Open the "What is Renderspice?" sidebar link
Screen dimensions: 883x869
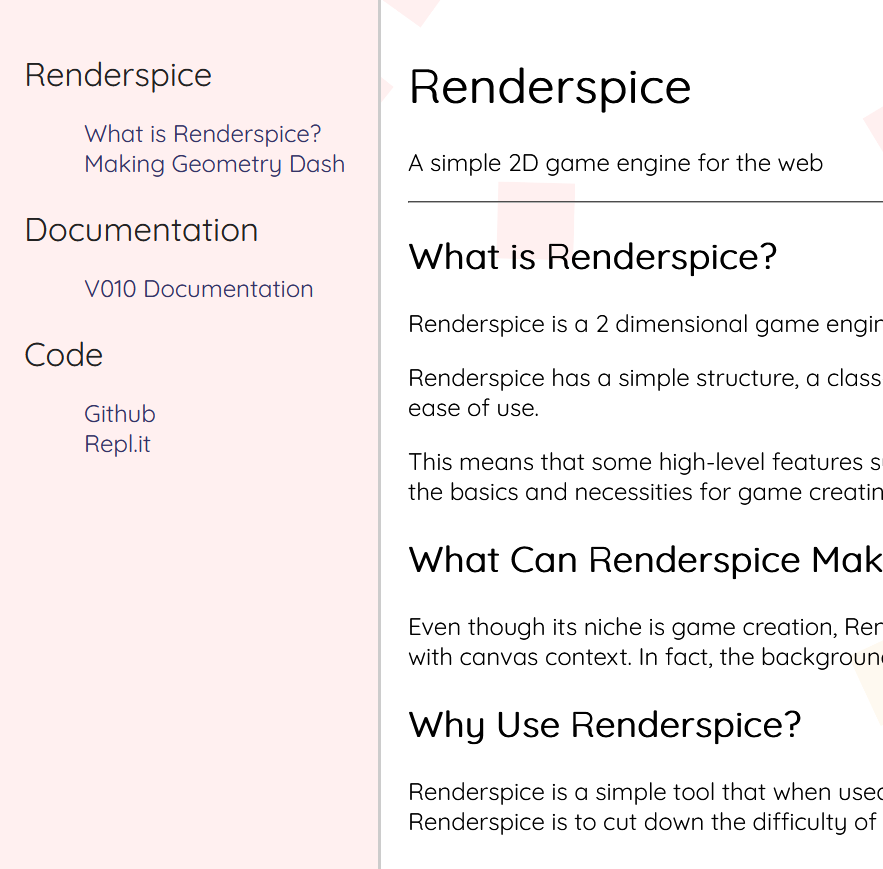[202, 133]
